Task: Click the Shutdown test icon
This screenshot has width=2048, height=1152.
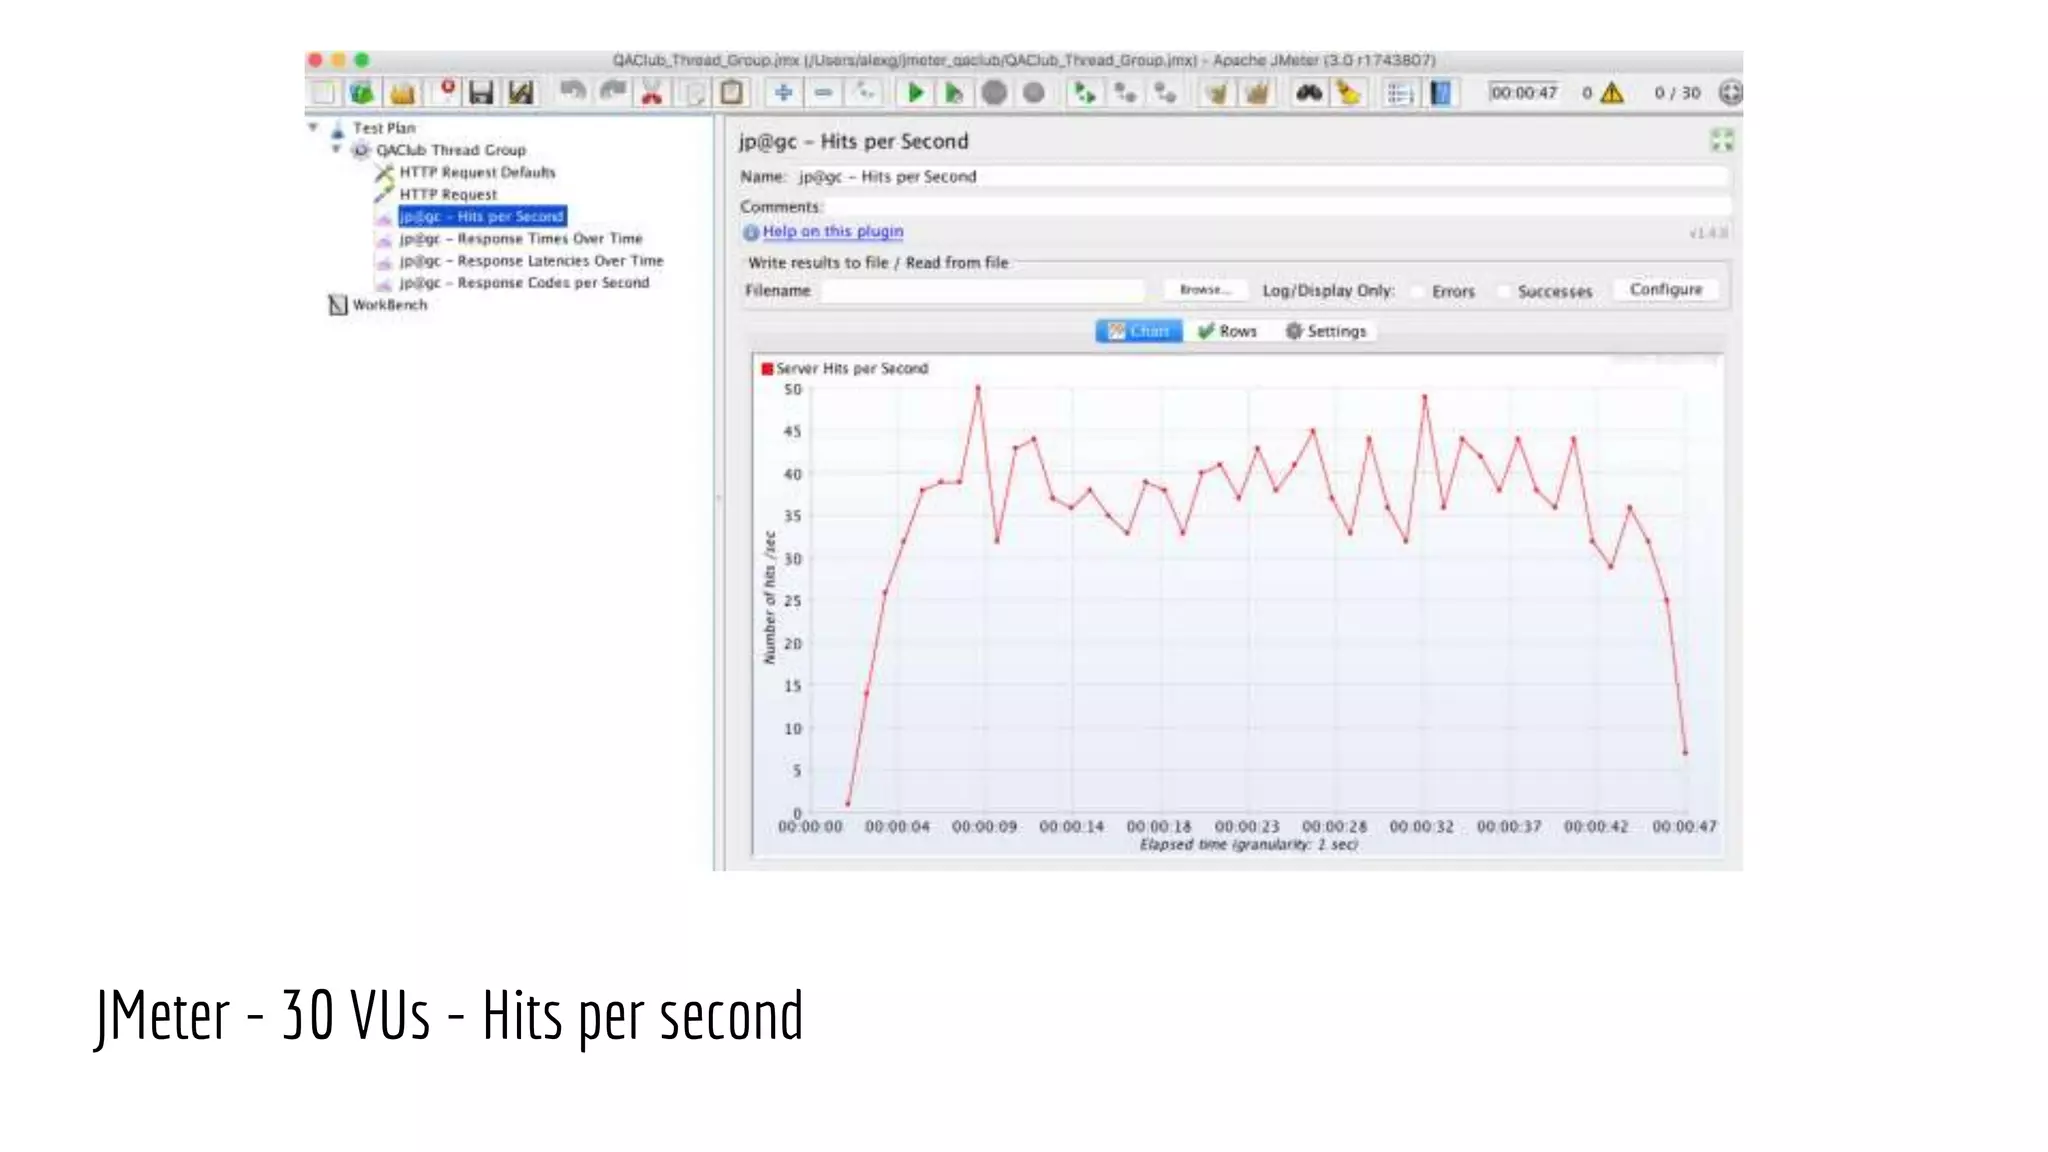Action: pyautogui.click(x=1034, y=93)
